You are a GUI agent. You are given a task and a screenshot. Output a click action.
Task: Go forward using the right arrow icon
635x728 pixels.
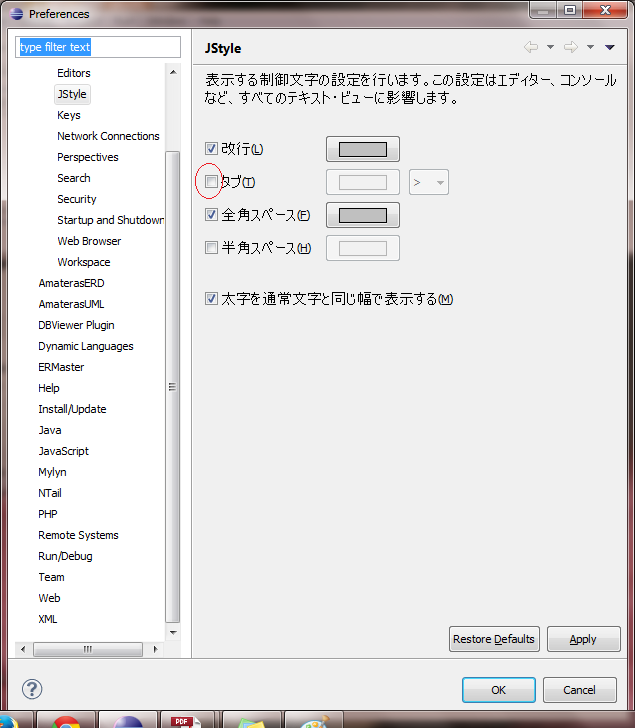pyautogui.click(x=570, y=47)
